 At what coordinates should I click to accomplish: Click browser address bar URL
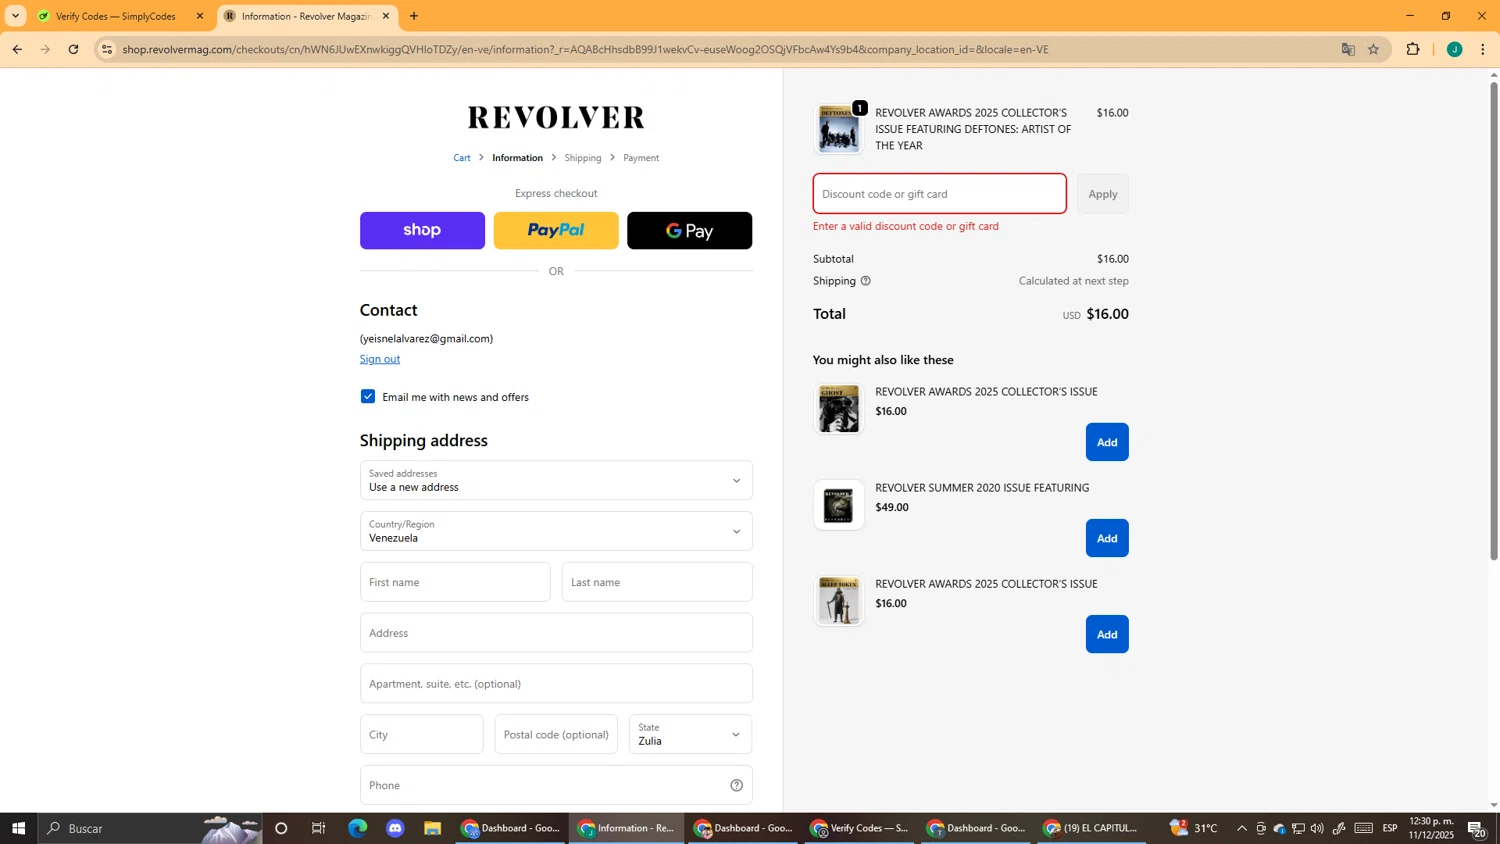tap(585, 49)
